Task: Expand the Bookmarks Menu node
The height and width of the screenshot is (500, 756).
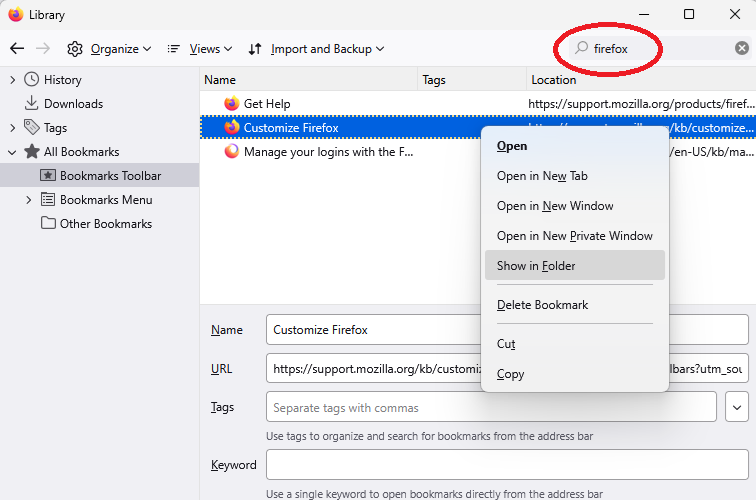Action: click(28, 200)
